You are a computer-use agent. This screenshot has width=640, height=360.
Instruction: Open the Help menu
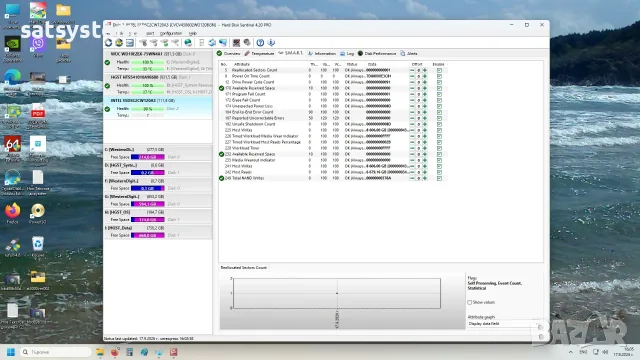[193, 33]
